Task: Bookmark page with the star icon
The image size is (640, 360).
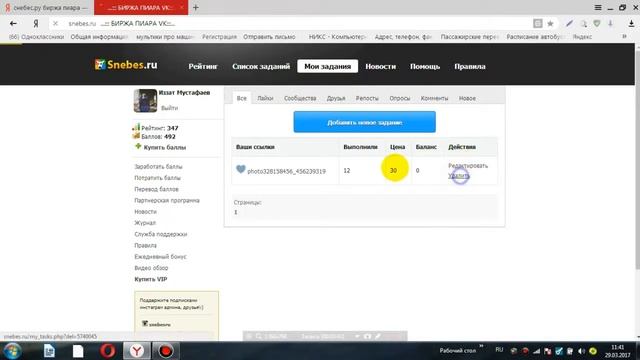Action: tap(550, 24)
